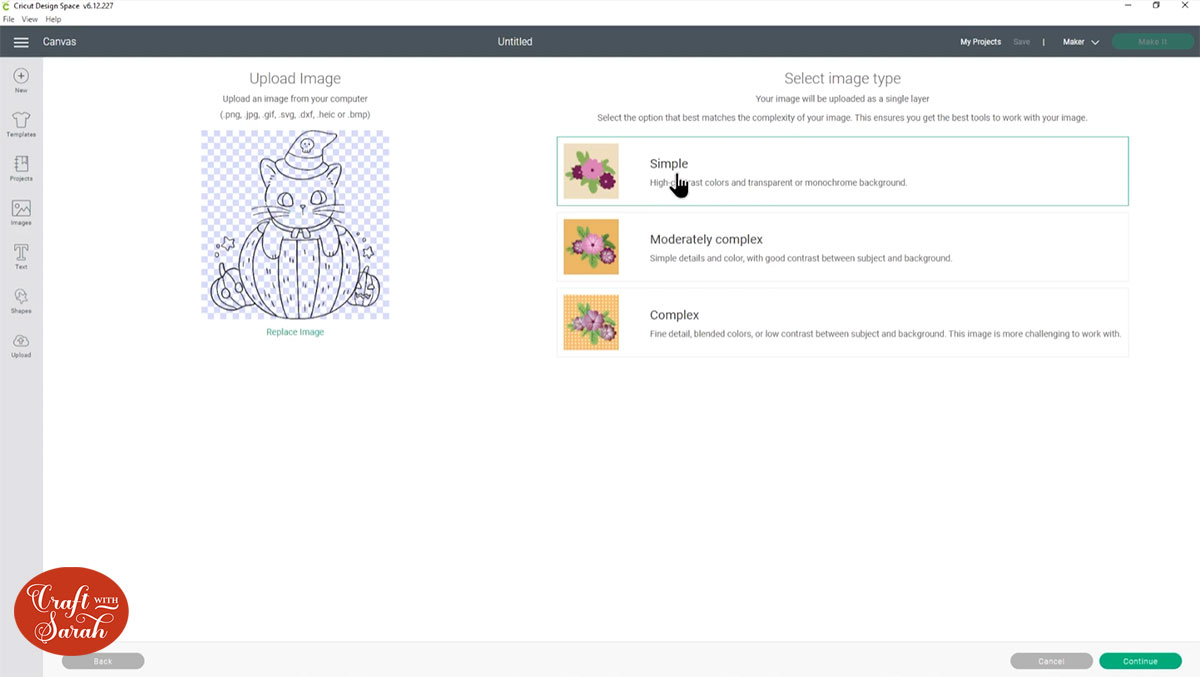1200x677 pixels.
Task: Open the hamburger menu icon
Action: 21,42
